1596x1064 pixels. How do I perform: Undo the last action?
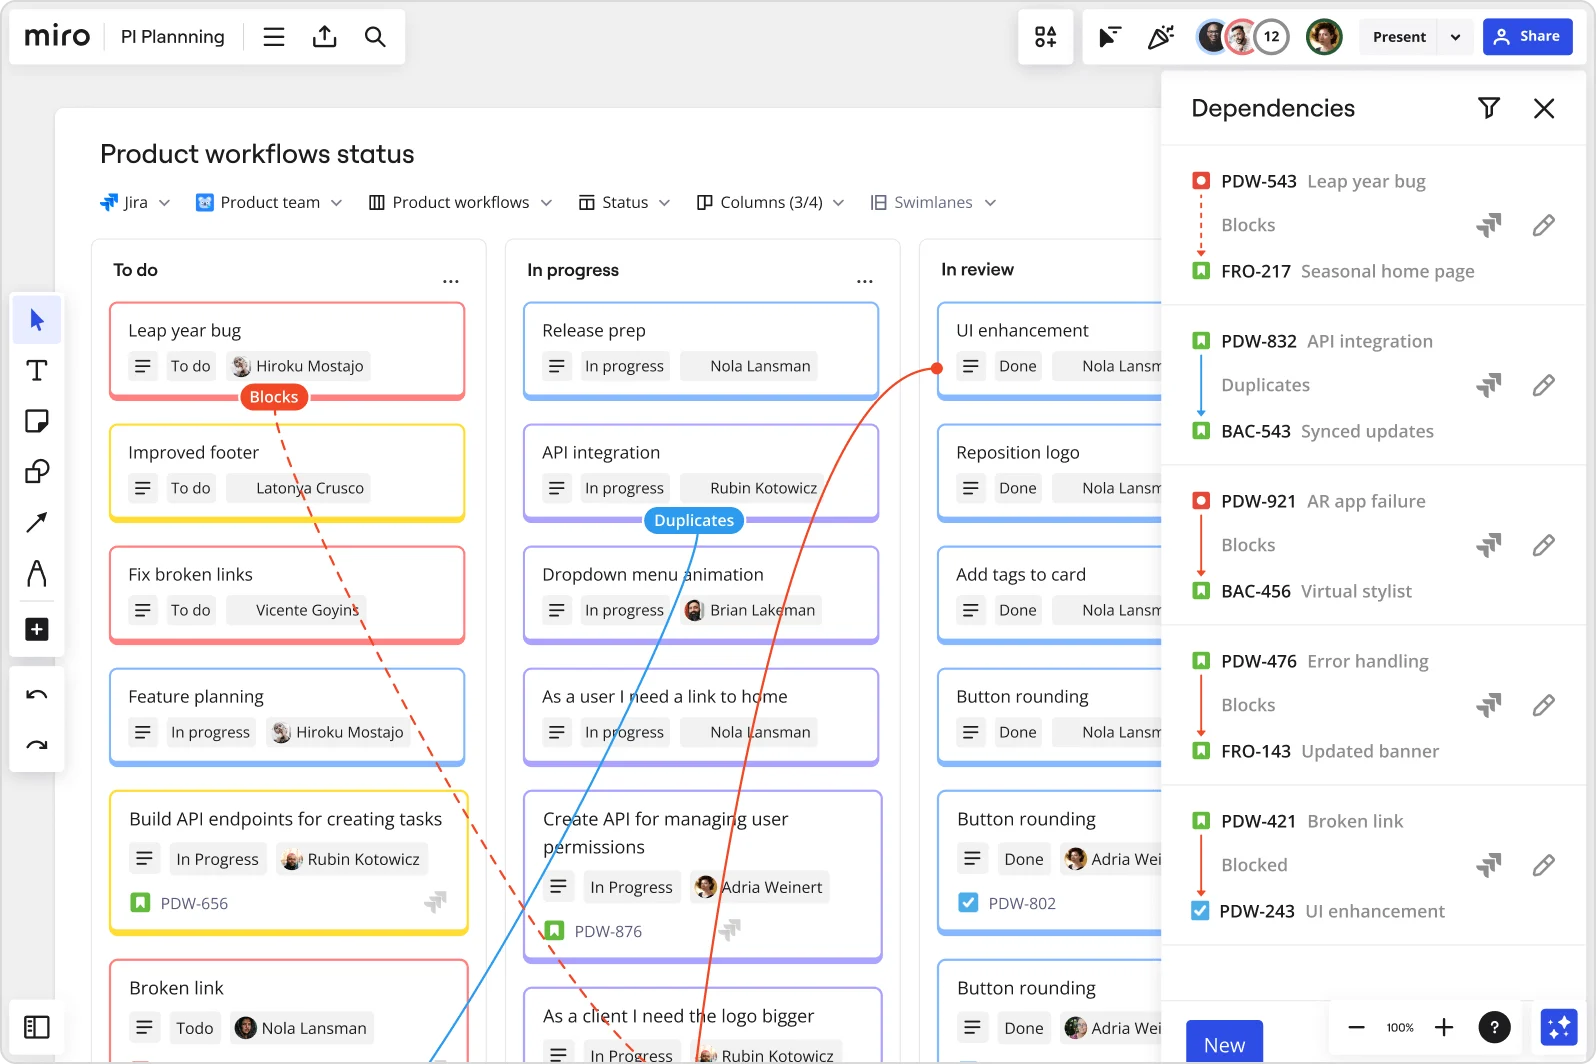[37, 694]
